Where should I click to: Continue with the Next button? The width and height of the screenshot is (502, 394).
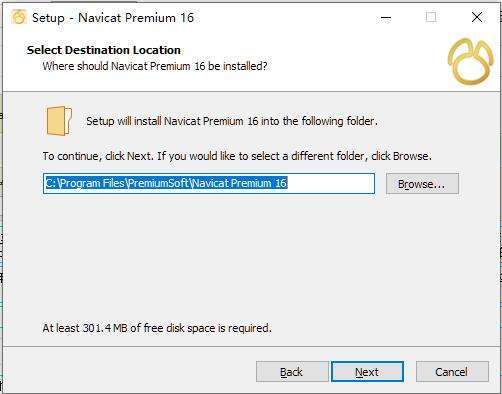[367, 372]
